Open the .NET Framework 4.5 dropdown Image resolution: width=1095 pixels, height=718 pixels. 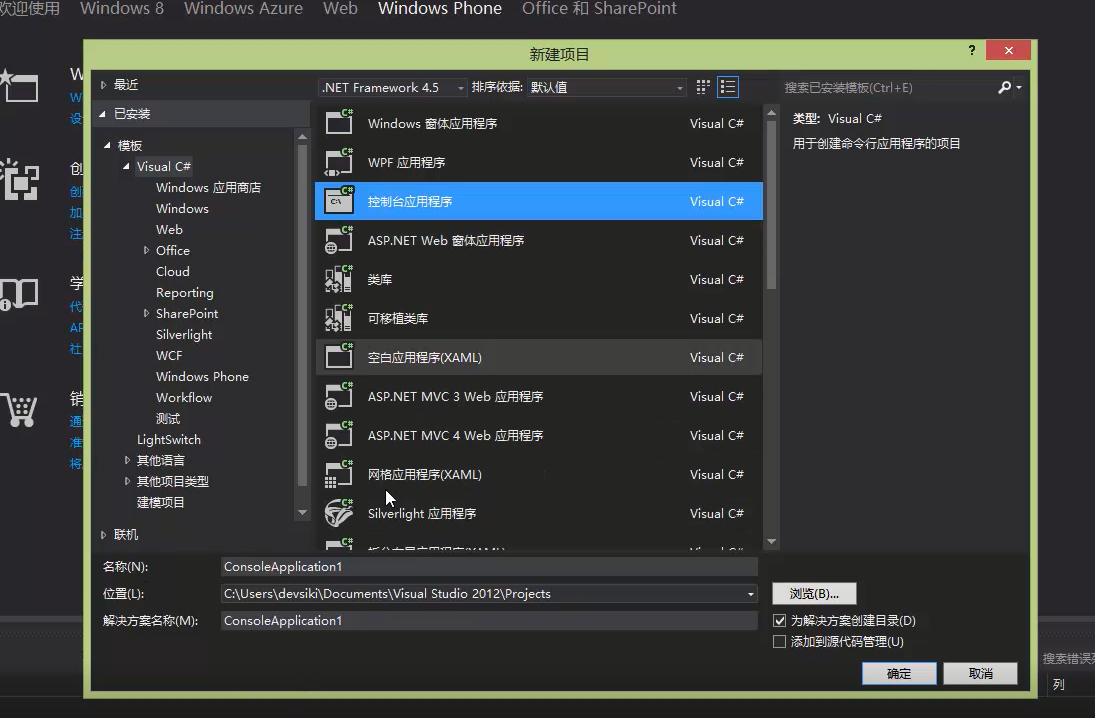[x=392, y=87]
